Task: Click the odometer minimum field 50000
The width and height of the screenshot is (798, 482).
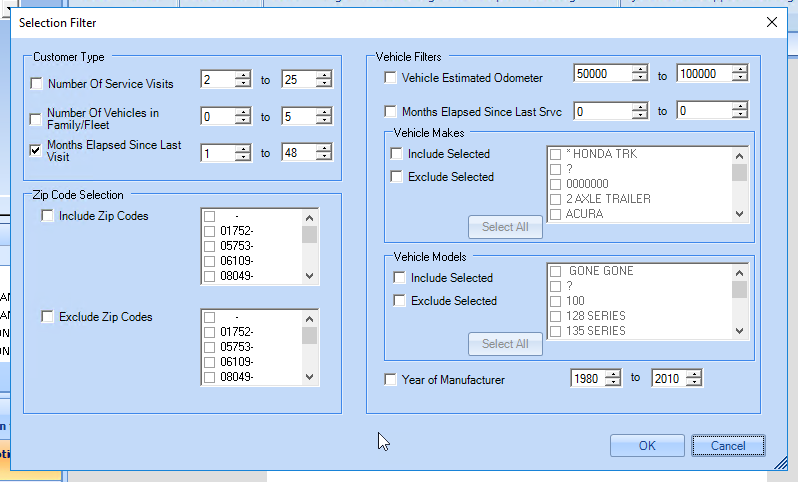Action: (602, 74)
